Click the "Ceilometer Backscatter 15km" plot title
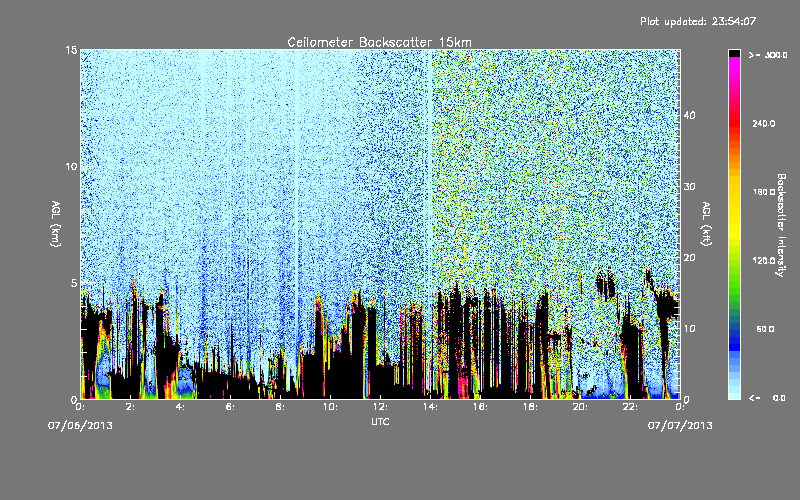This screenshot has width=800, height=500. click(379, 42)
